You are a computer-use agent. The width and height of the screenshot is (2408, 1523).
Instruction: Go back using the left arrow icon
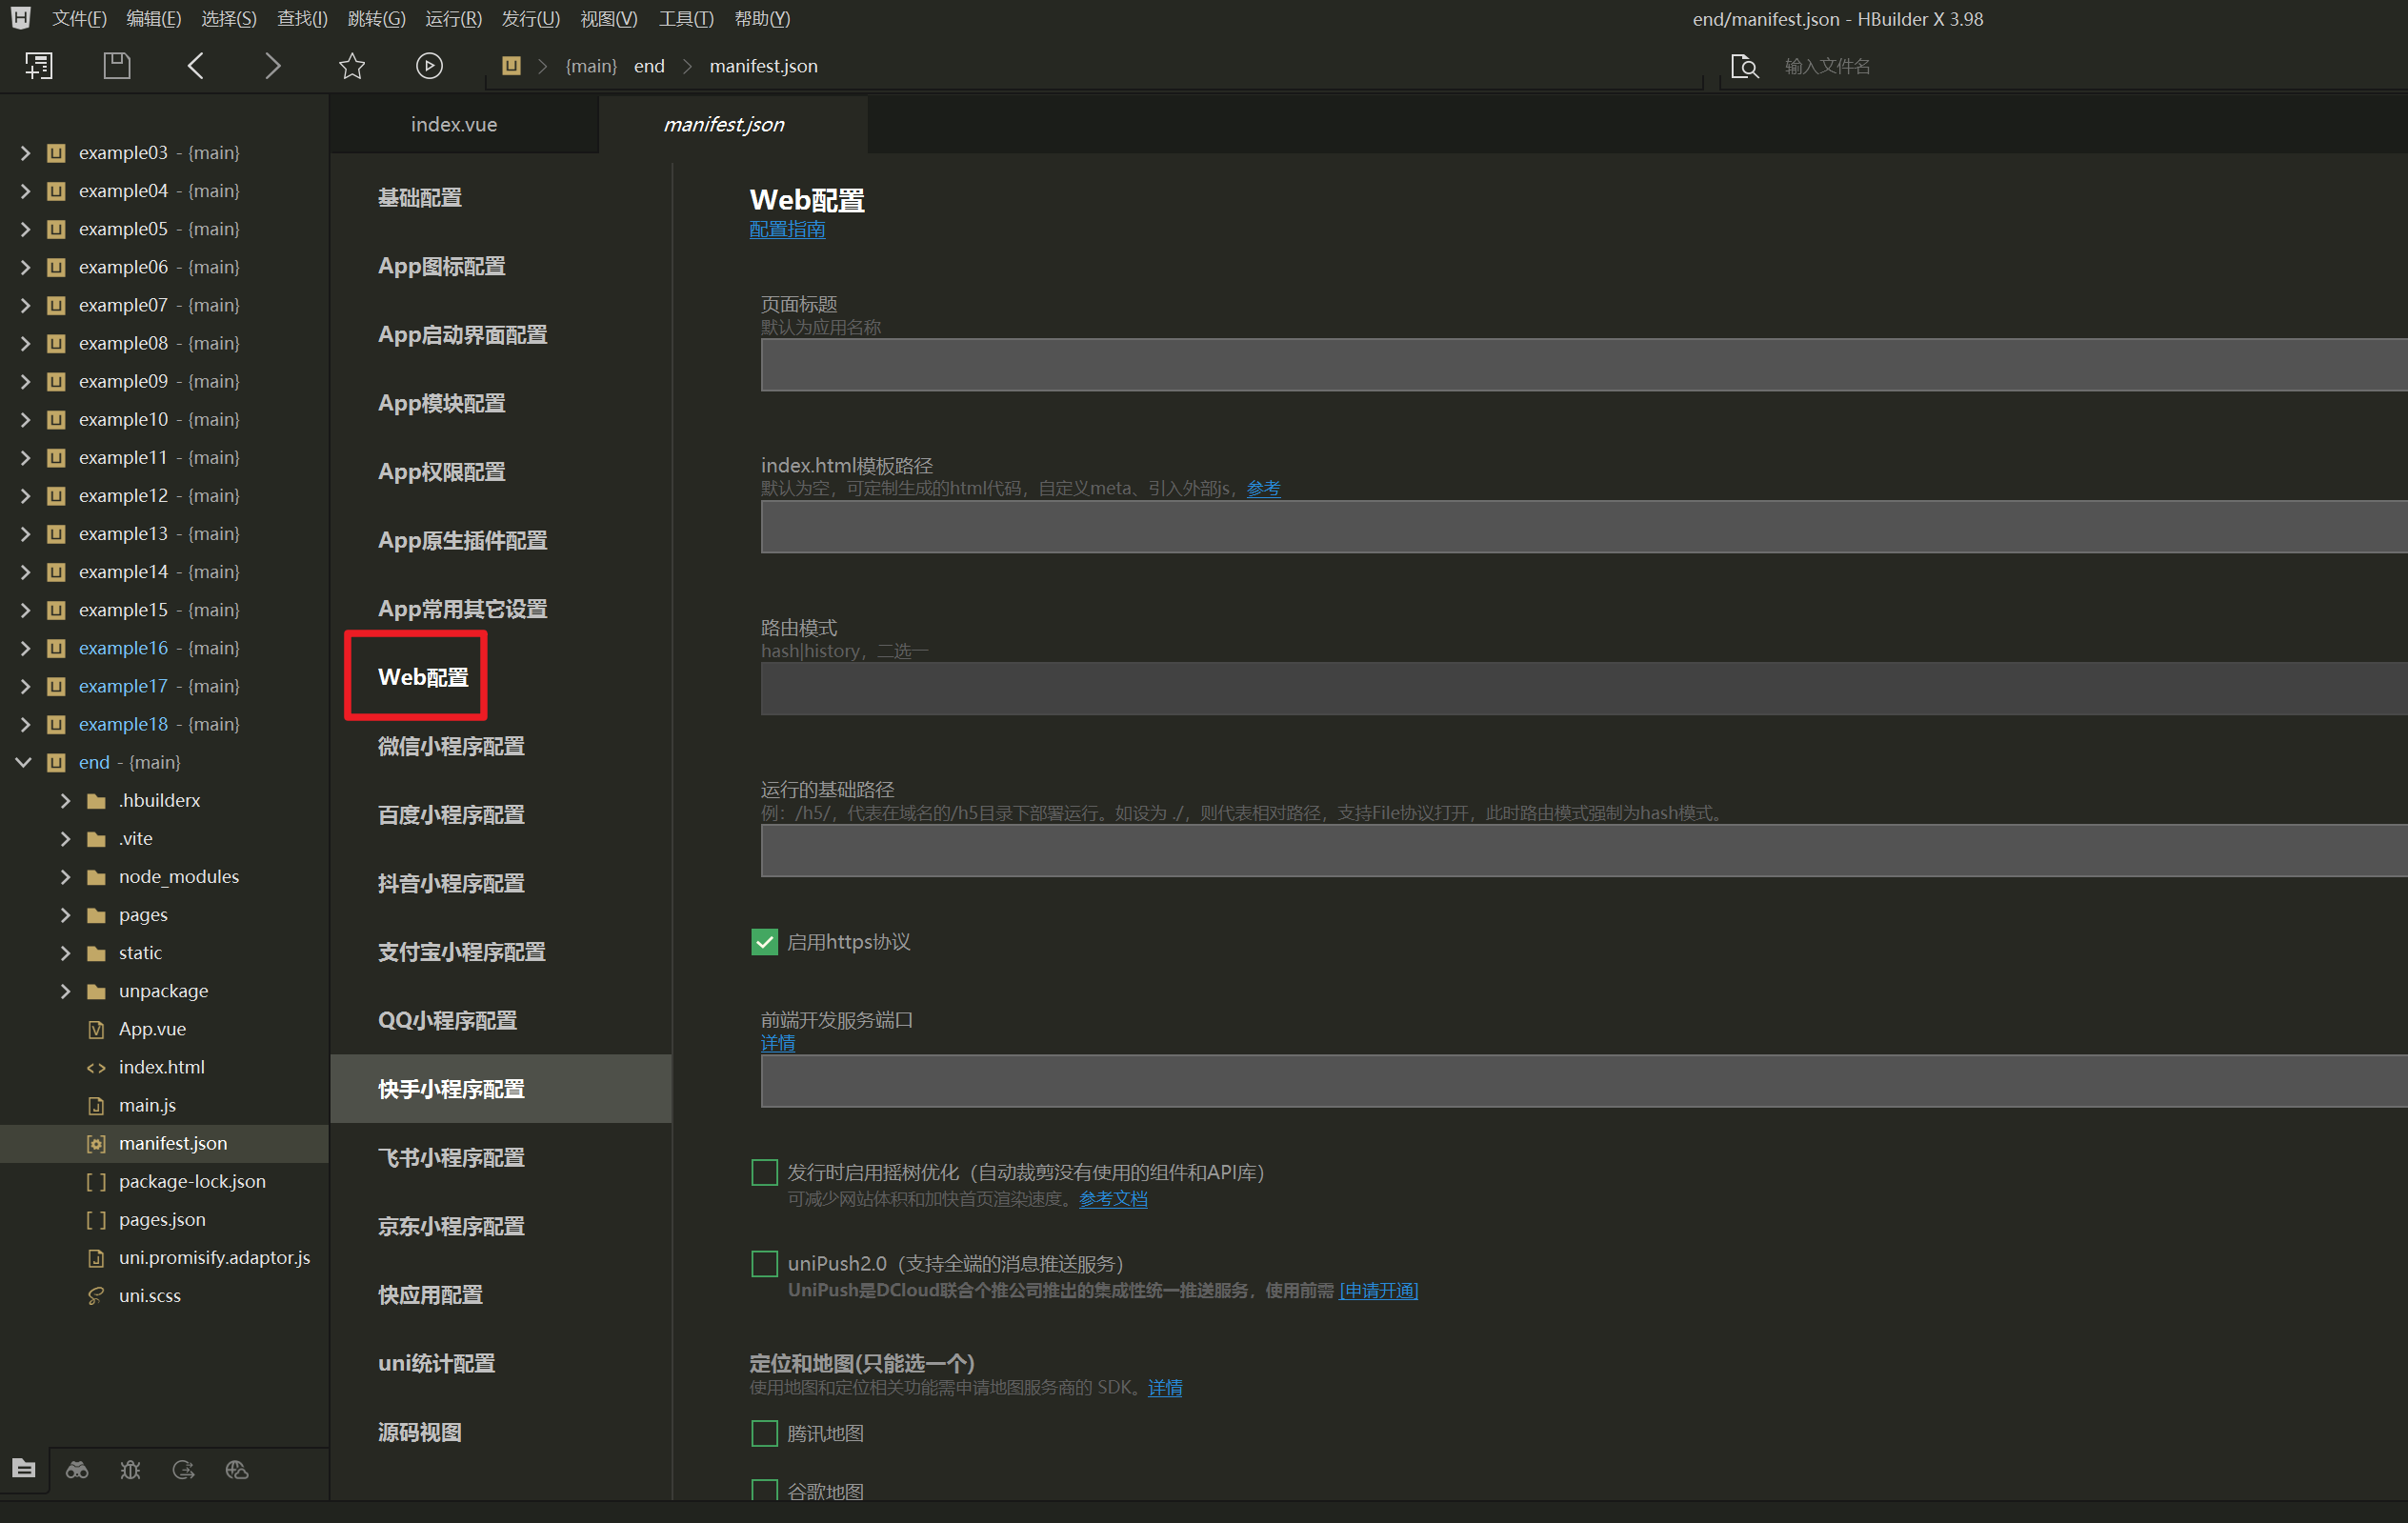[x=196, y=66]
